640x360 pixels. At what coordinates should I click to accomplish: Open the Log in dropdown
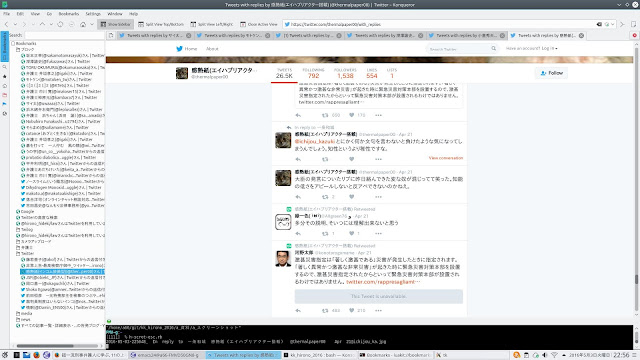[x=531, y=48]
